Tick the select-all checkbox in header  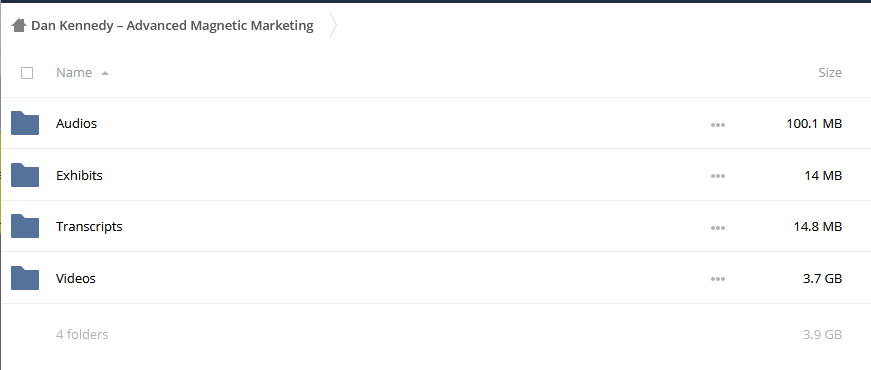pos(27,73)
